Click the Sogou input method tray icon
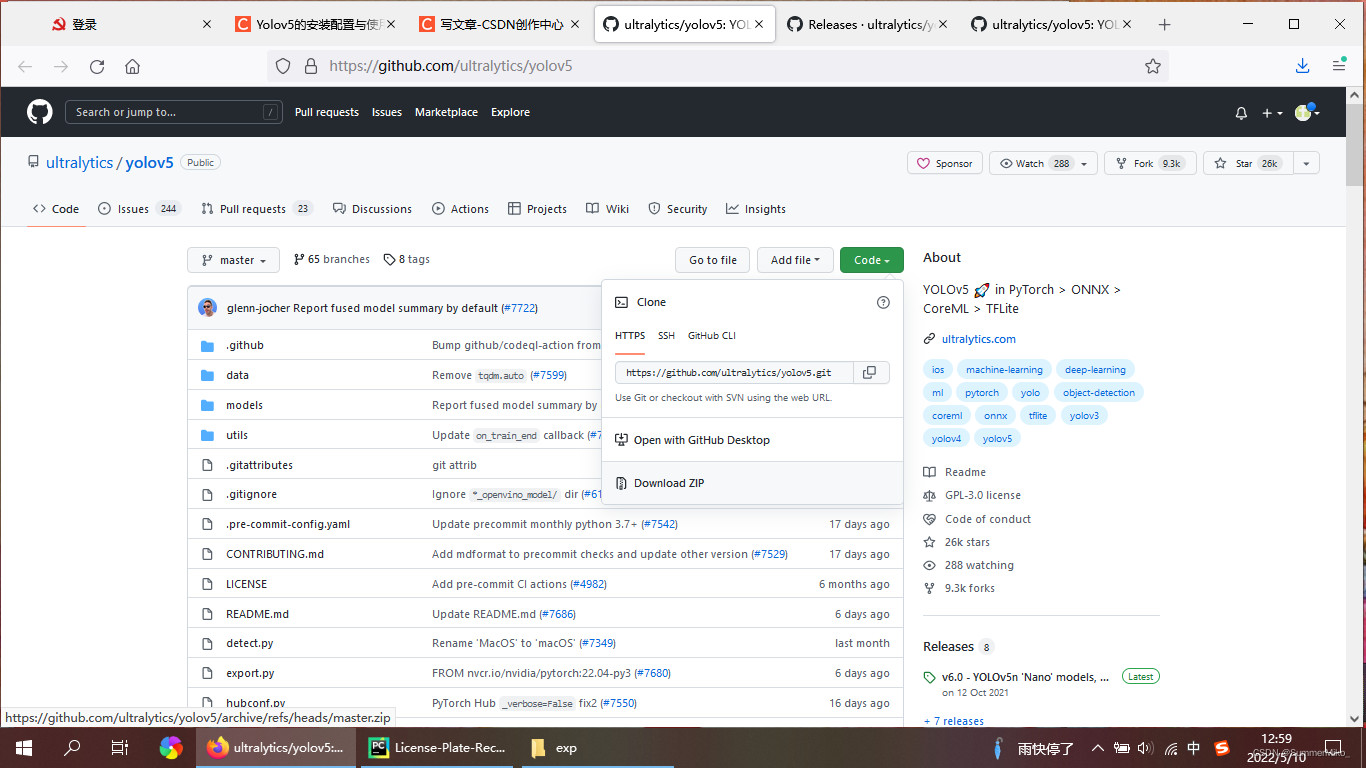Screen dimensions: 1366x768 point(1222,747)
